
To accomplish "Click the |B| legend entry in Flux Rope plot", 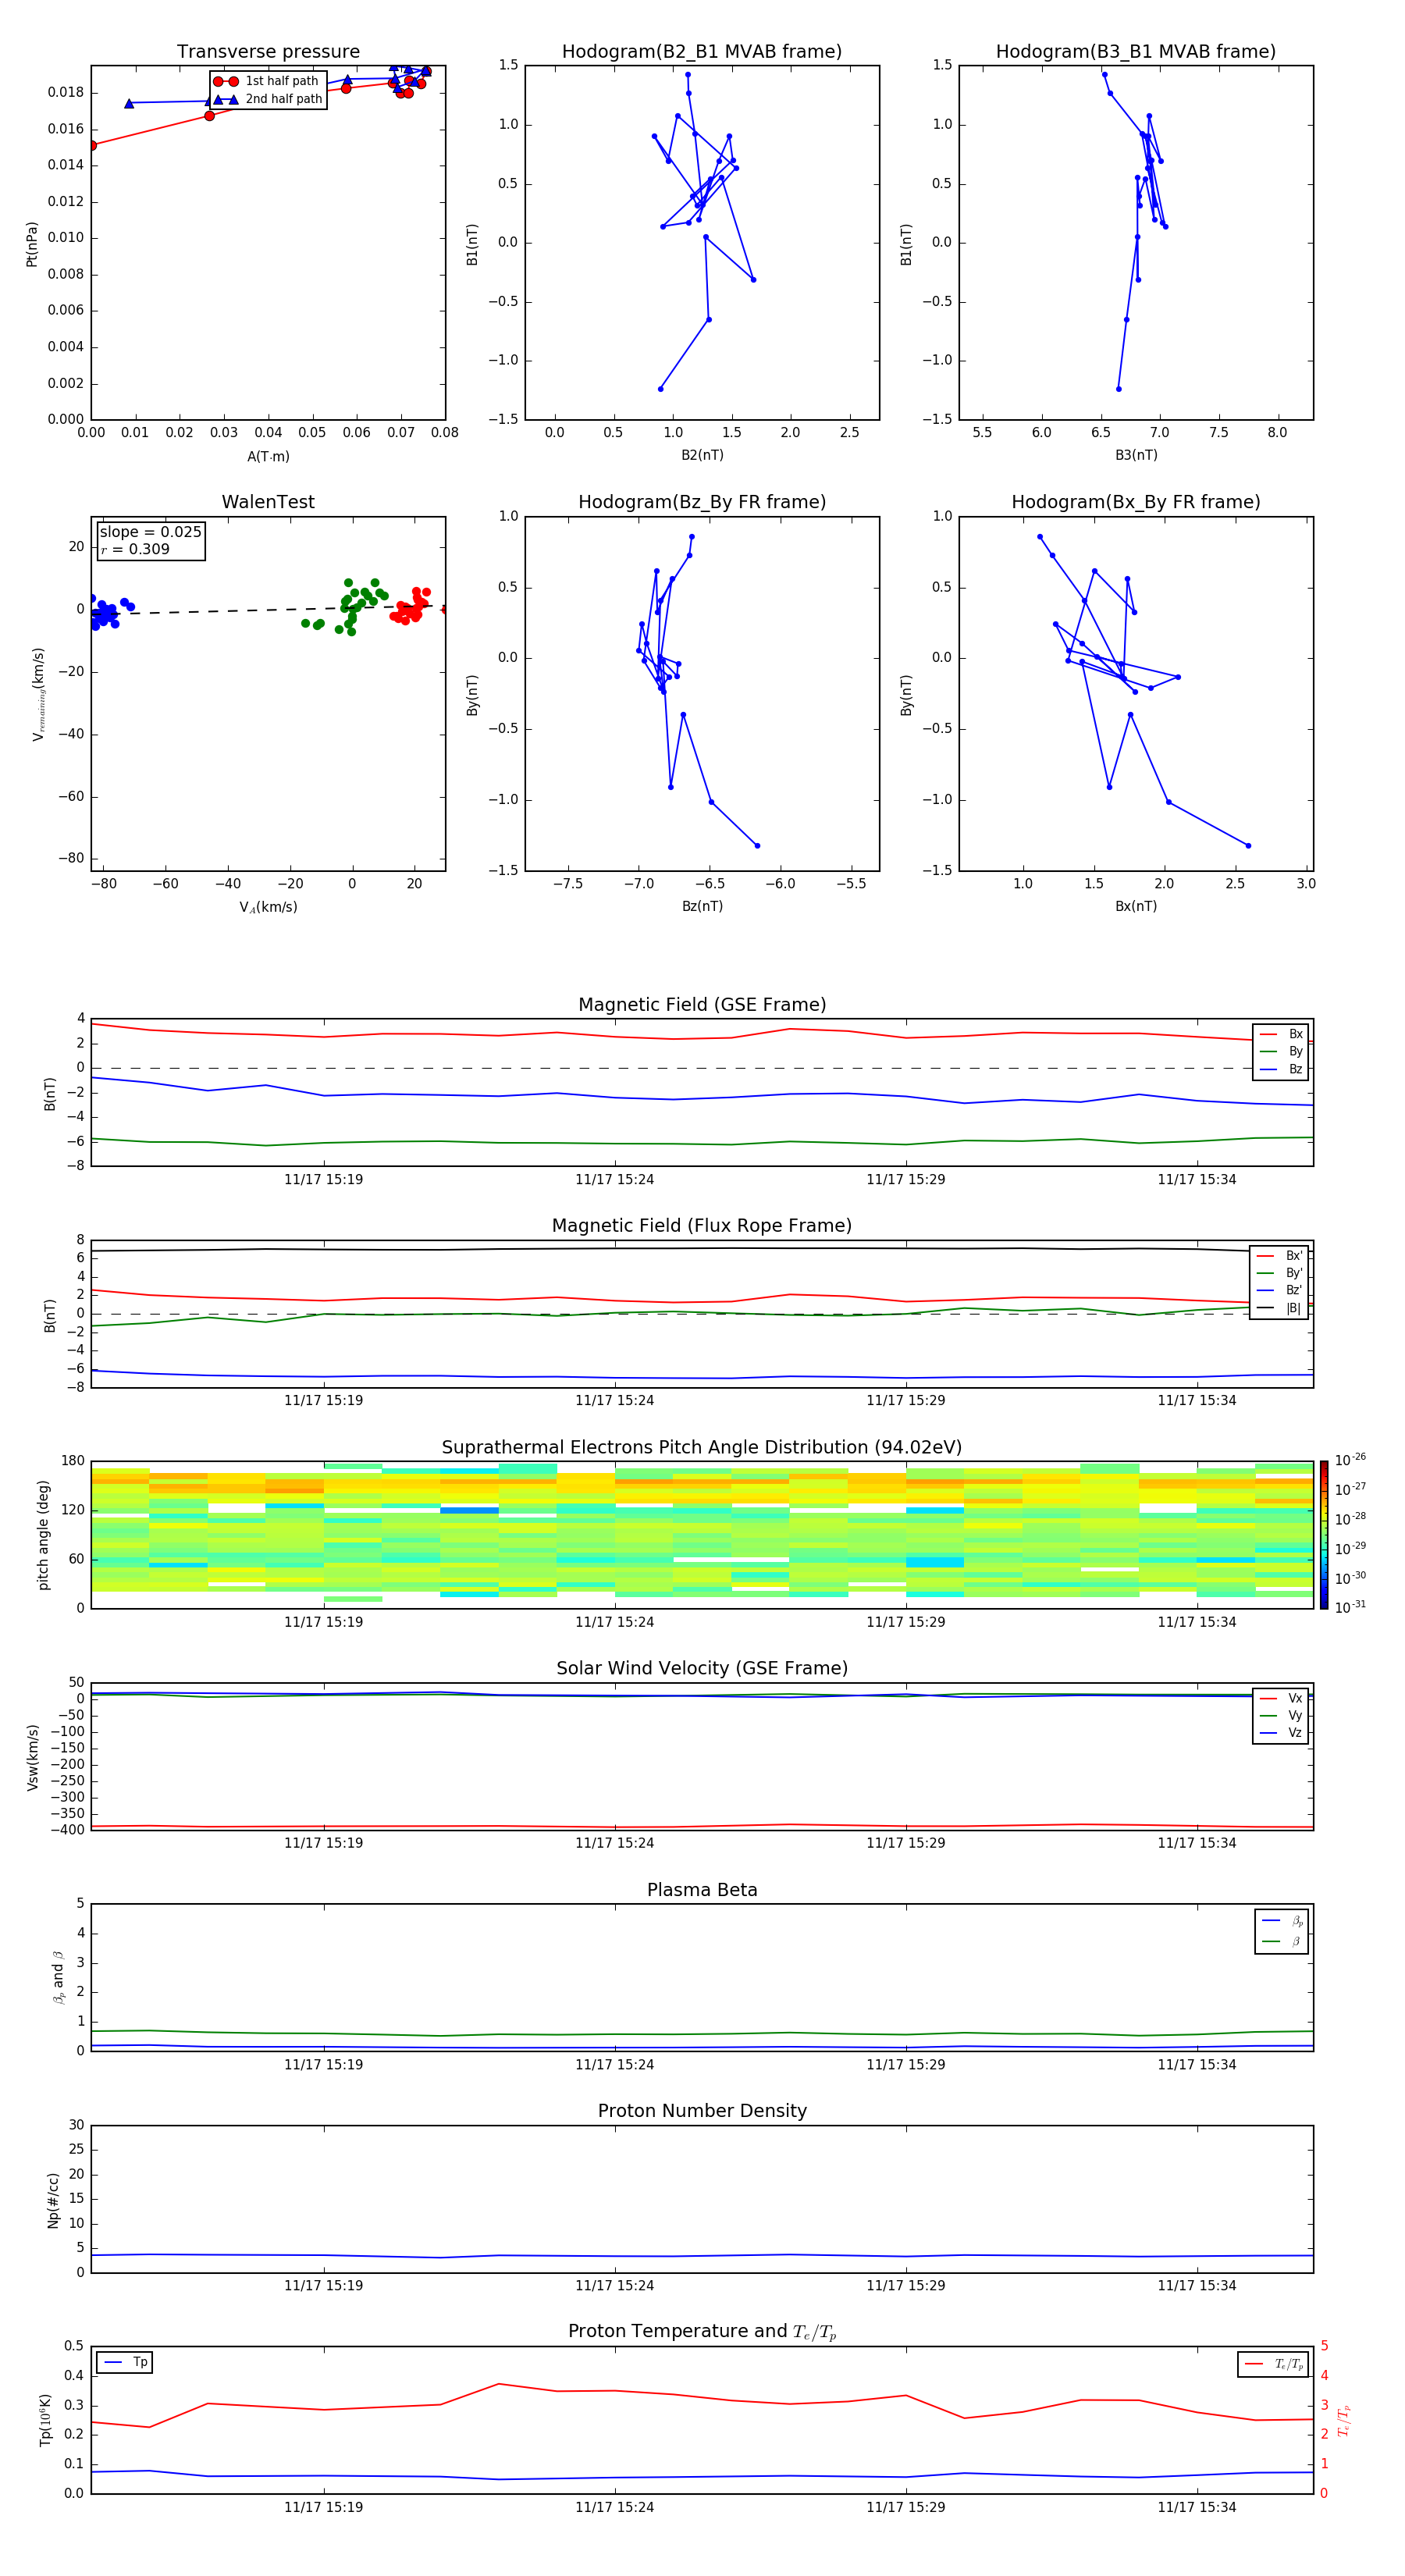I will coord(1279,1308).
